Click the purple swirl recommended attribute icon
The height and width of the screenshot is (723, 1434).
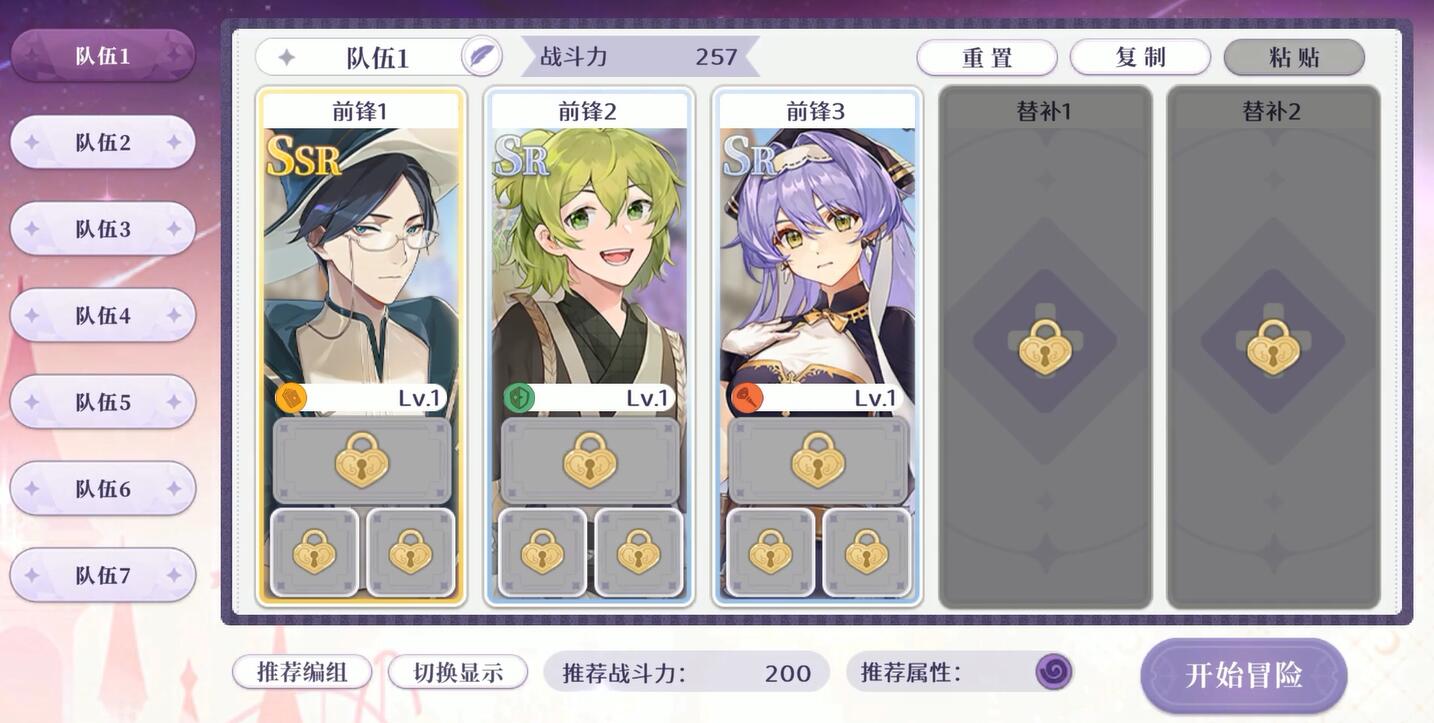click(x=1053, y=672)
